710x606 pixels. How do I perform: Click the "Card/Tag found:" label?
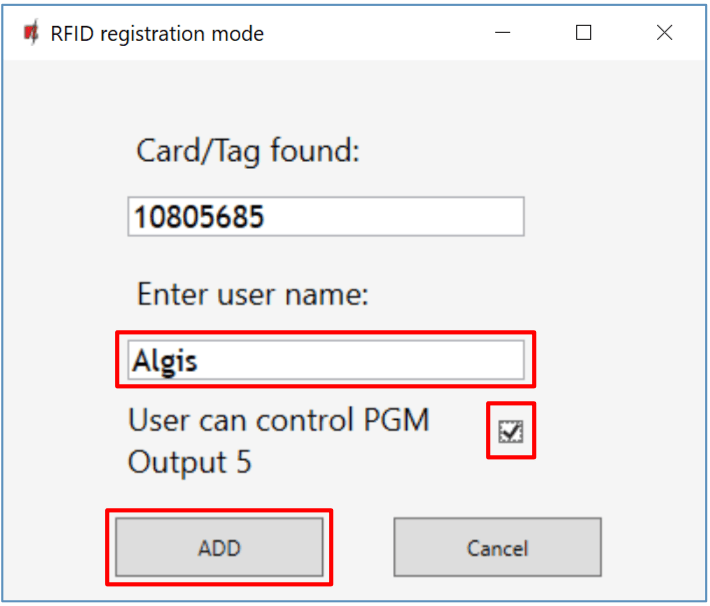(247, 152)
